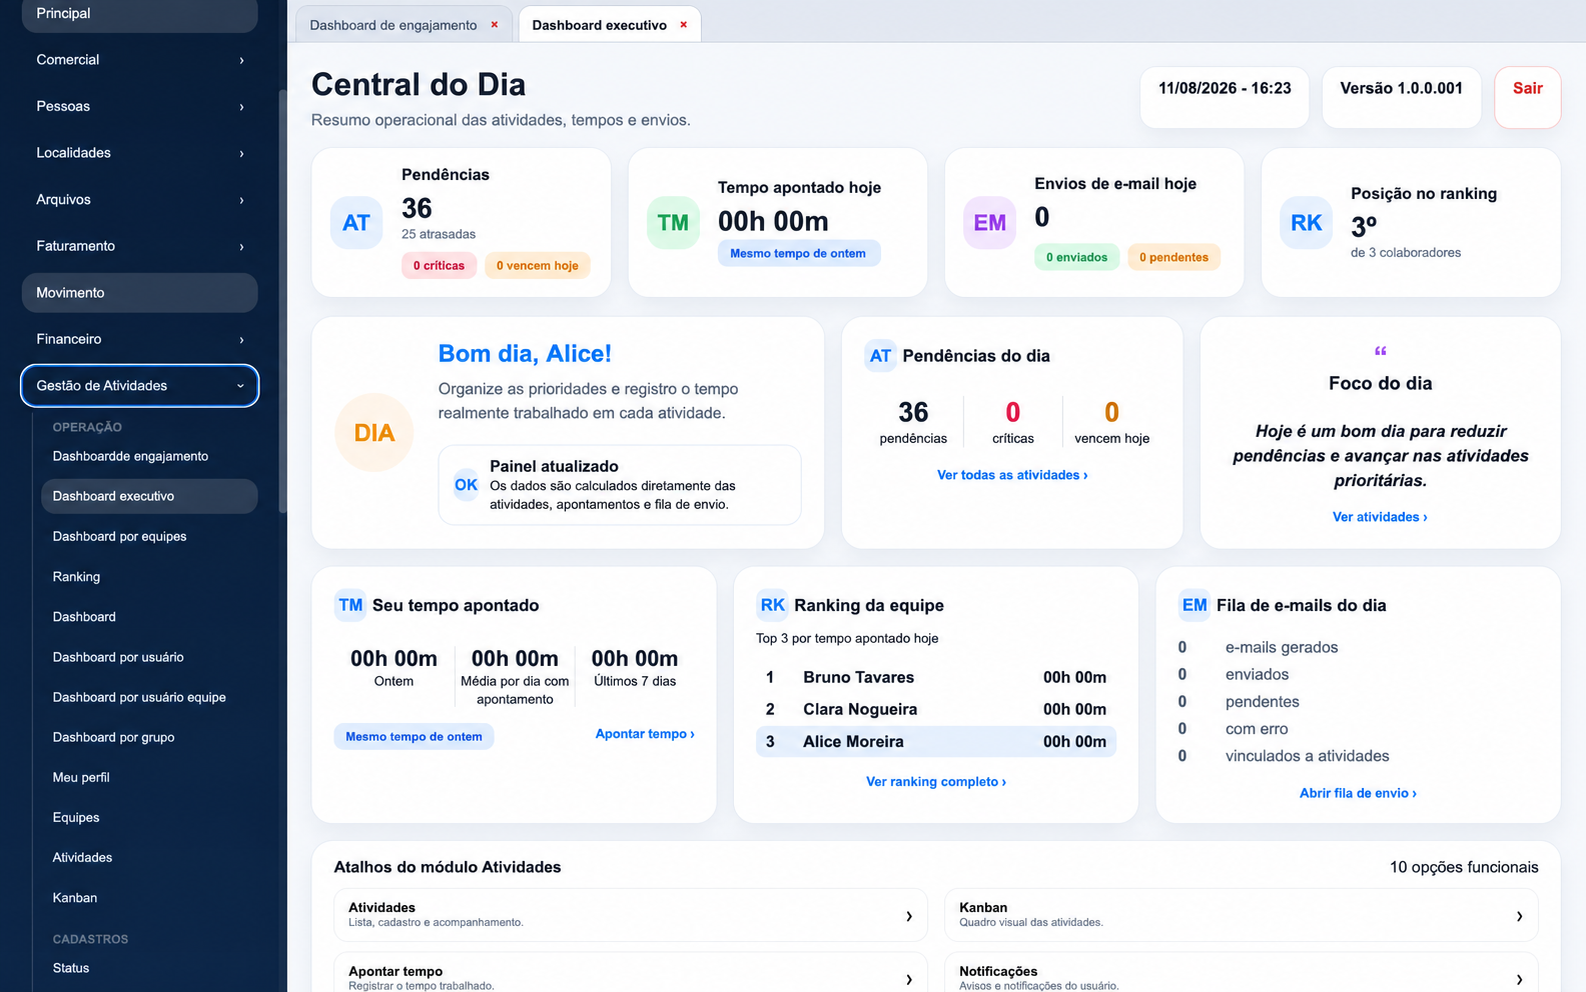Screen dimensions: 1586x992
Task: Click the AT icon in Pendências card
Action: 356,223
